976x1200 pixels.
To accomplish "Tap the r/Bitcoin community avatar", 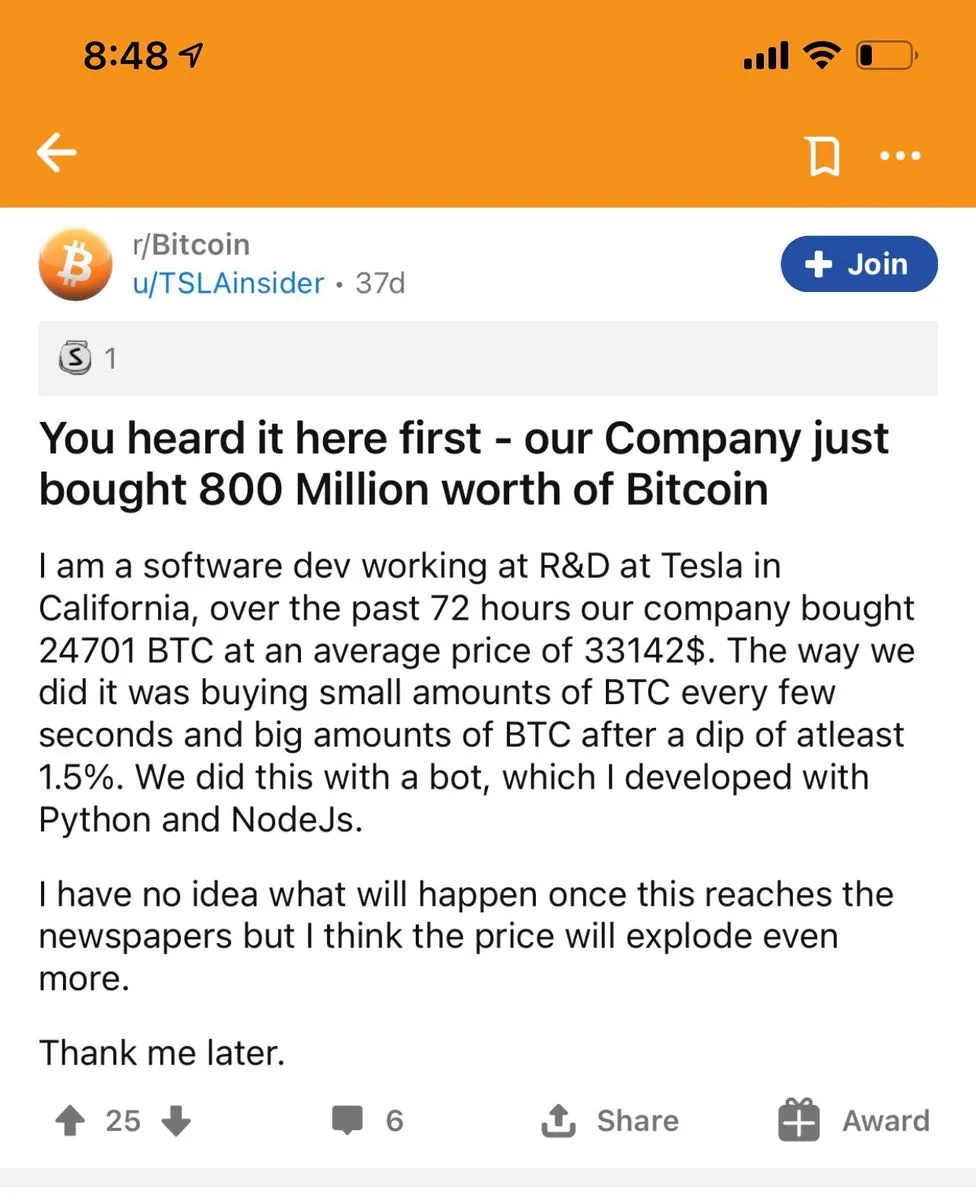I will pos(75,264).
